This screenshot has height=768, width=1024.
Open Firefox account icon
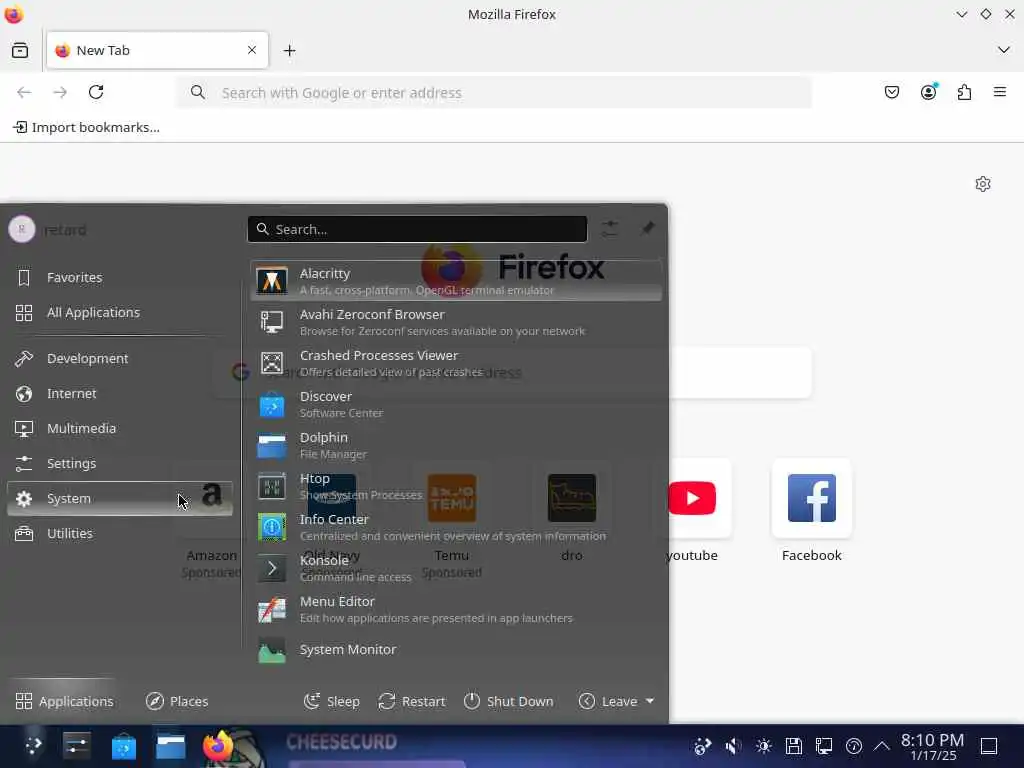929,92
